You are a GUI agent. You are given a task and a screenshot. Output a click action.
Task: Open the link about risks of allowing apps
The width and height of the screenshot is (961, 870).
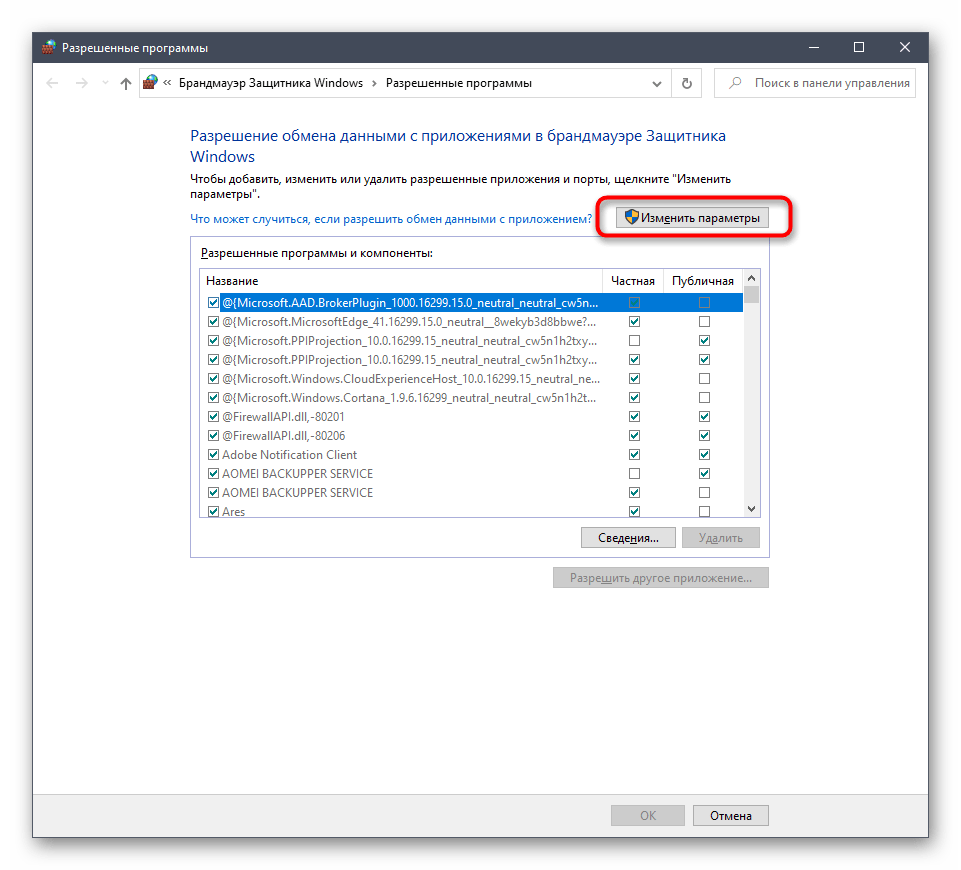pyautogui.click(x=391, y=218)
